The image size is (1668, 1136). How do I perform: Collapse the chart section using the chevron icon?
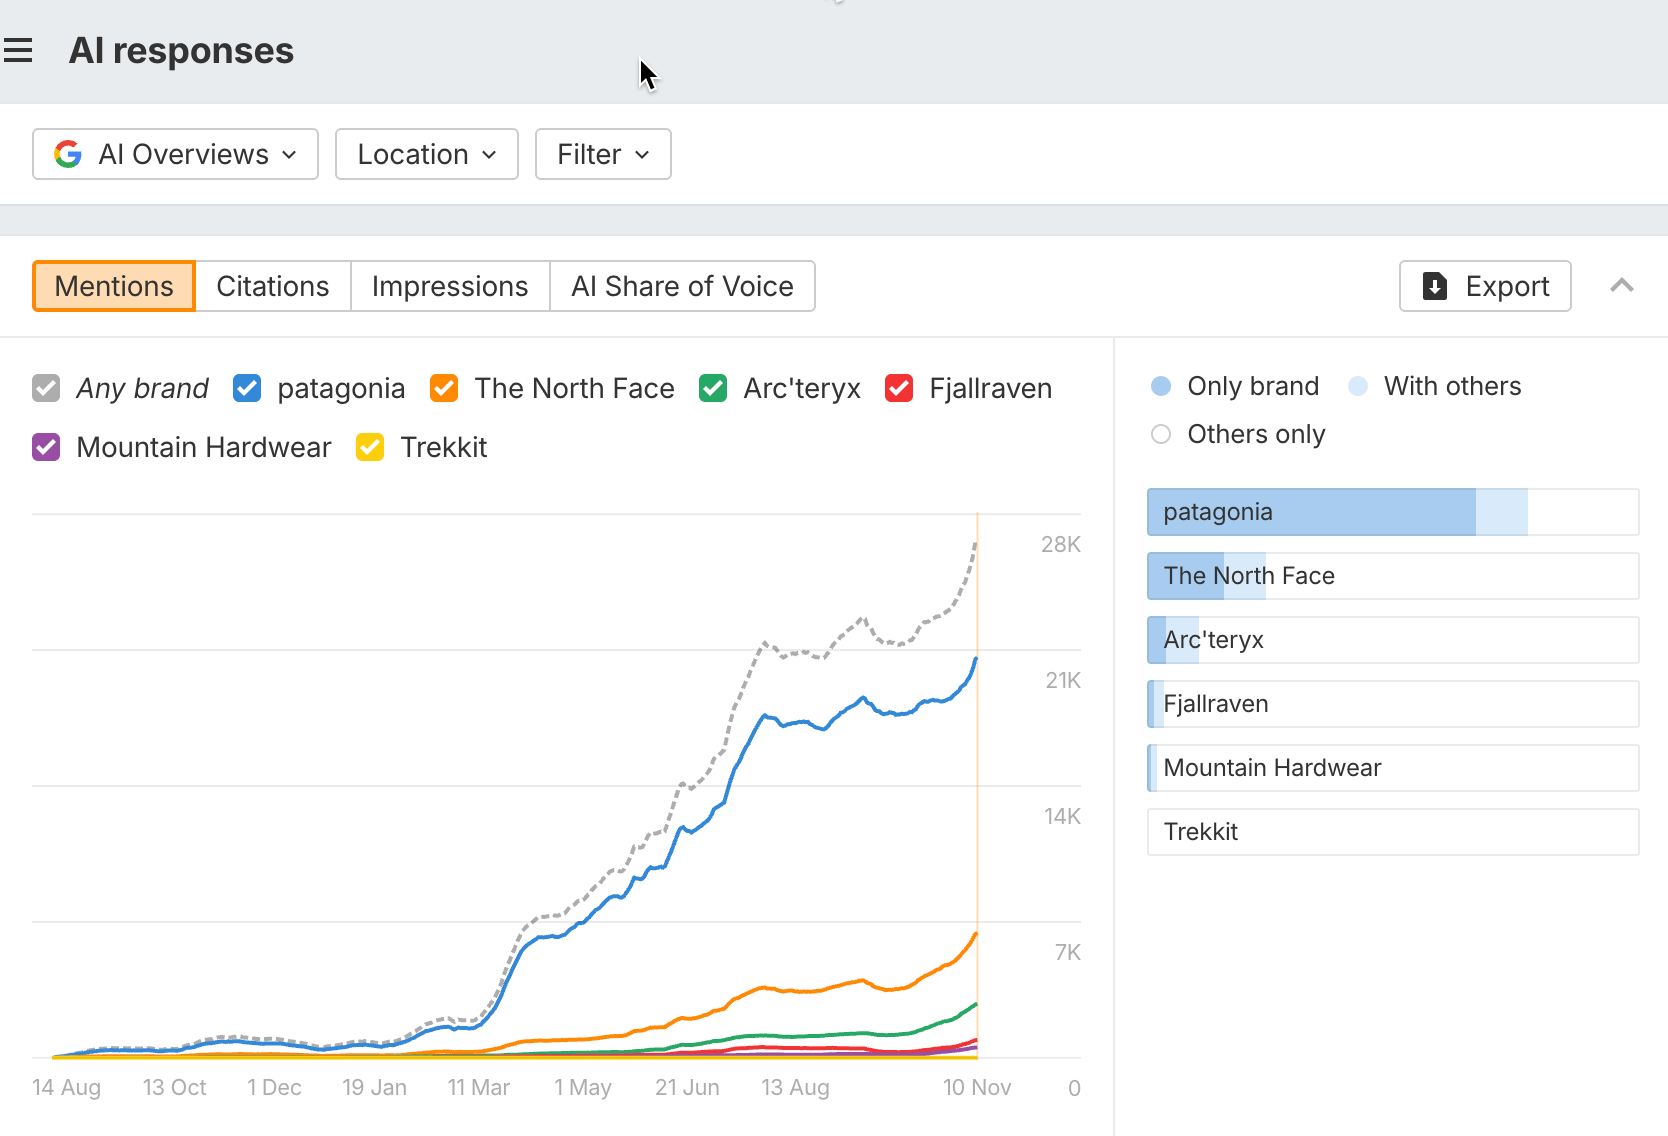pos(1623,286)
